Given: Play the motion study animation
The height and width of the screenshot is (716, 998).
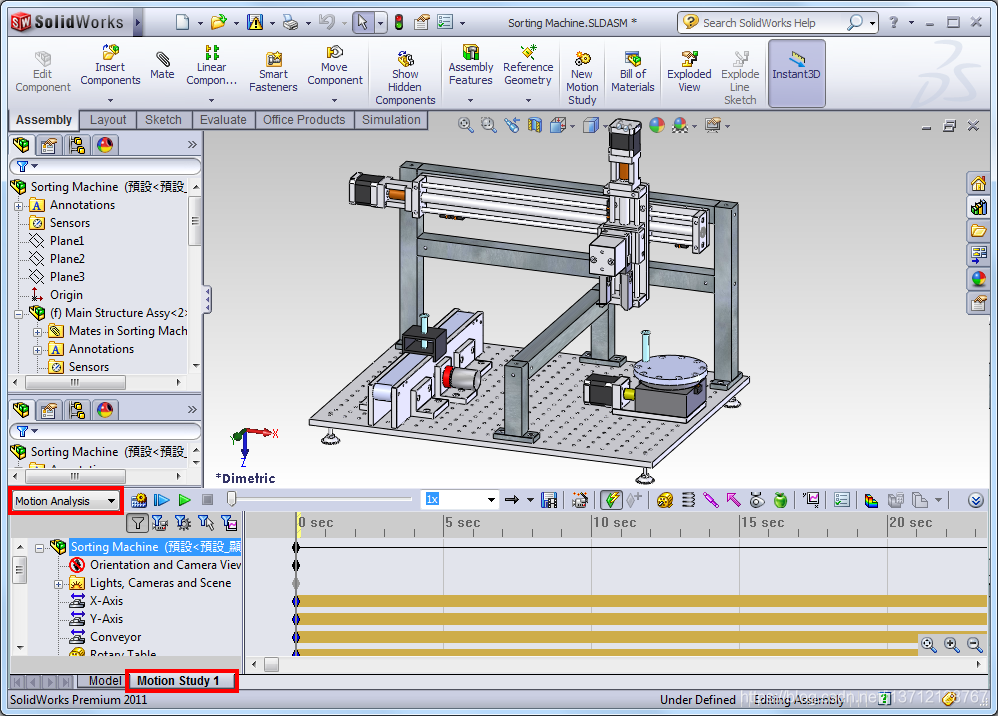Looking at the screenshot, I should (x=185, y=501).
